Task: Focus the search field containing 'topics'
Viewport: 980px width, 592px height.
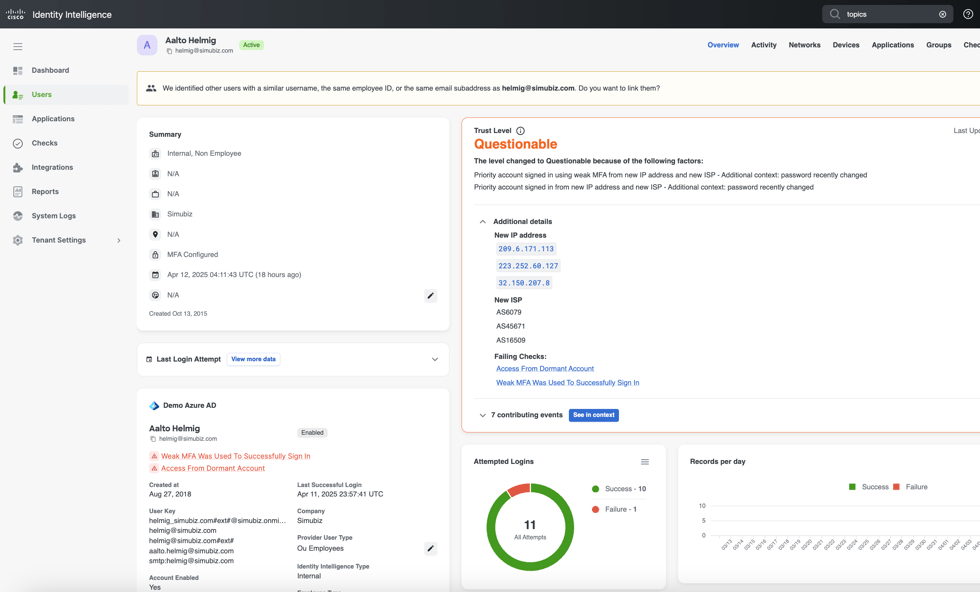Action: tap(888, 14)
